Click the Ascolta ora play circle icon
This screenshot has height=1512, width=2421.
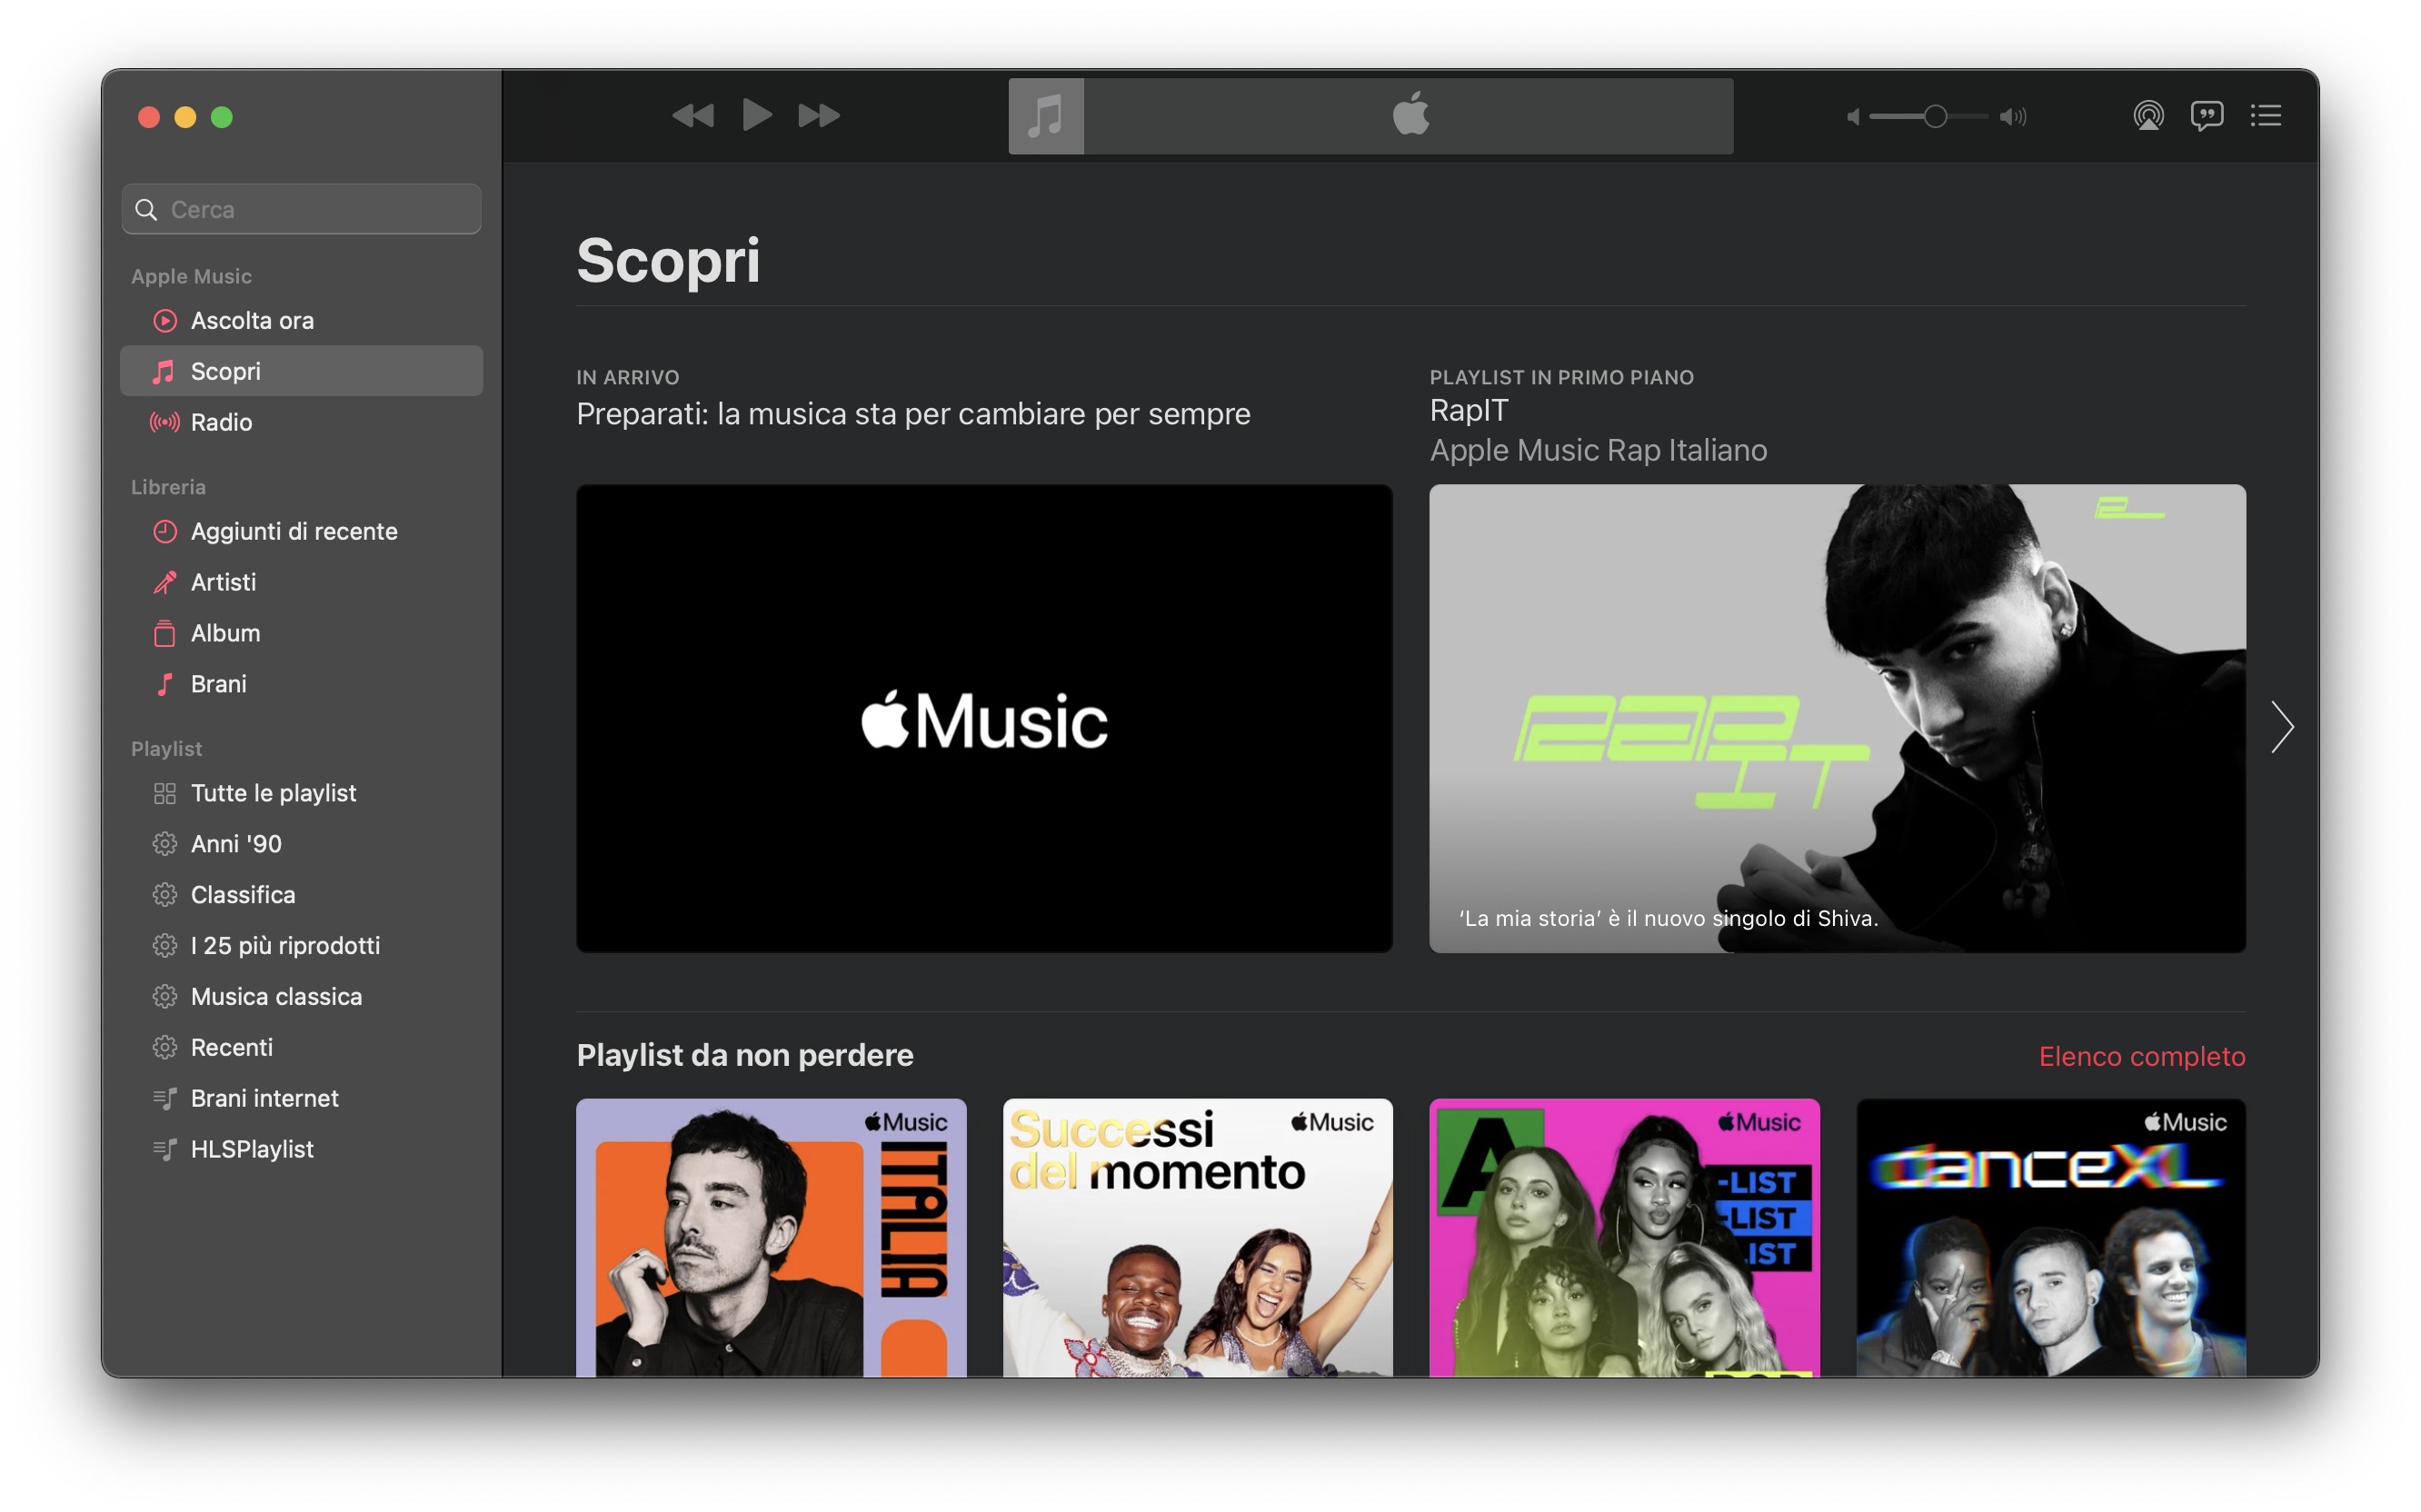165,321
